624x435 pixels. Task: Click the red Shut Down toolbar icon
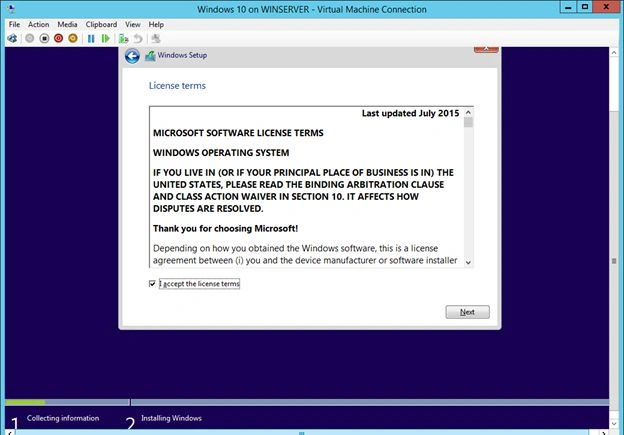(58, 39)
